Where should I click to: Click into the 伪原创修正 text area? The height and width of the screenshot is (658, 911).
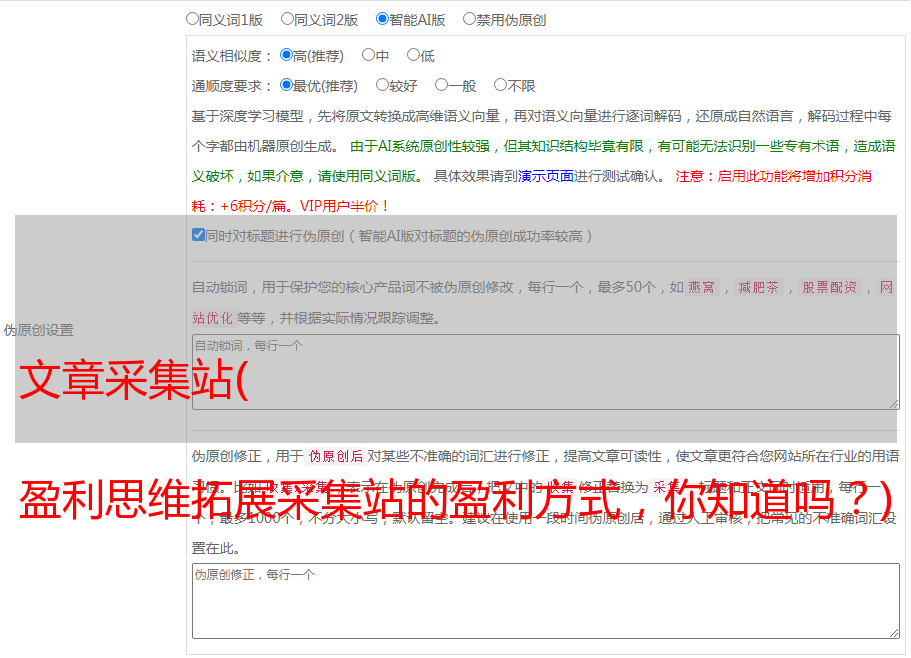click(x=545, y=600)
